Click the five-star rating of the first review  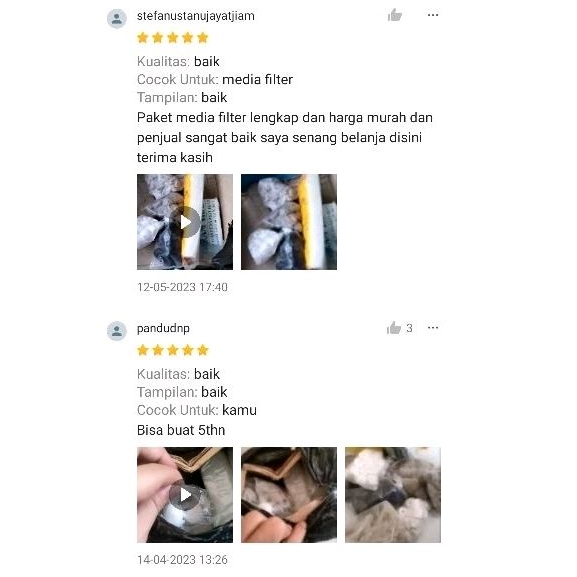pyautogui.click(x=173, y=38)
